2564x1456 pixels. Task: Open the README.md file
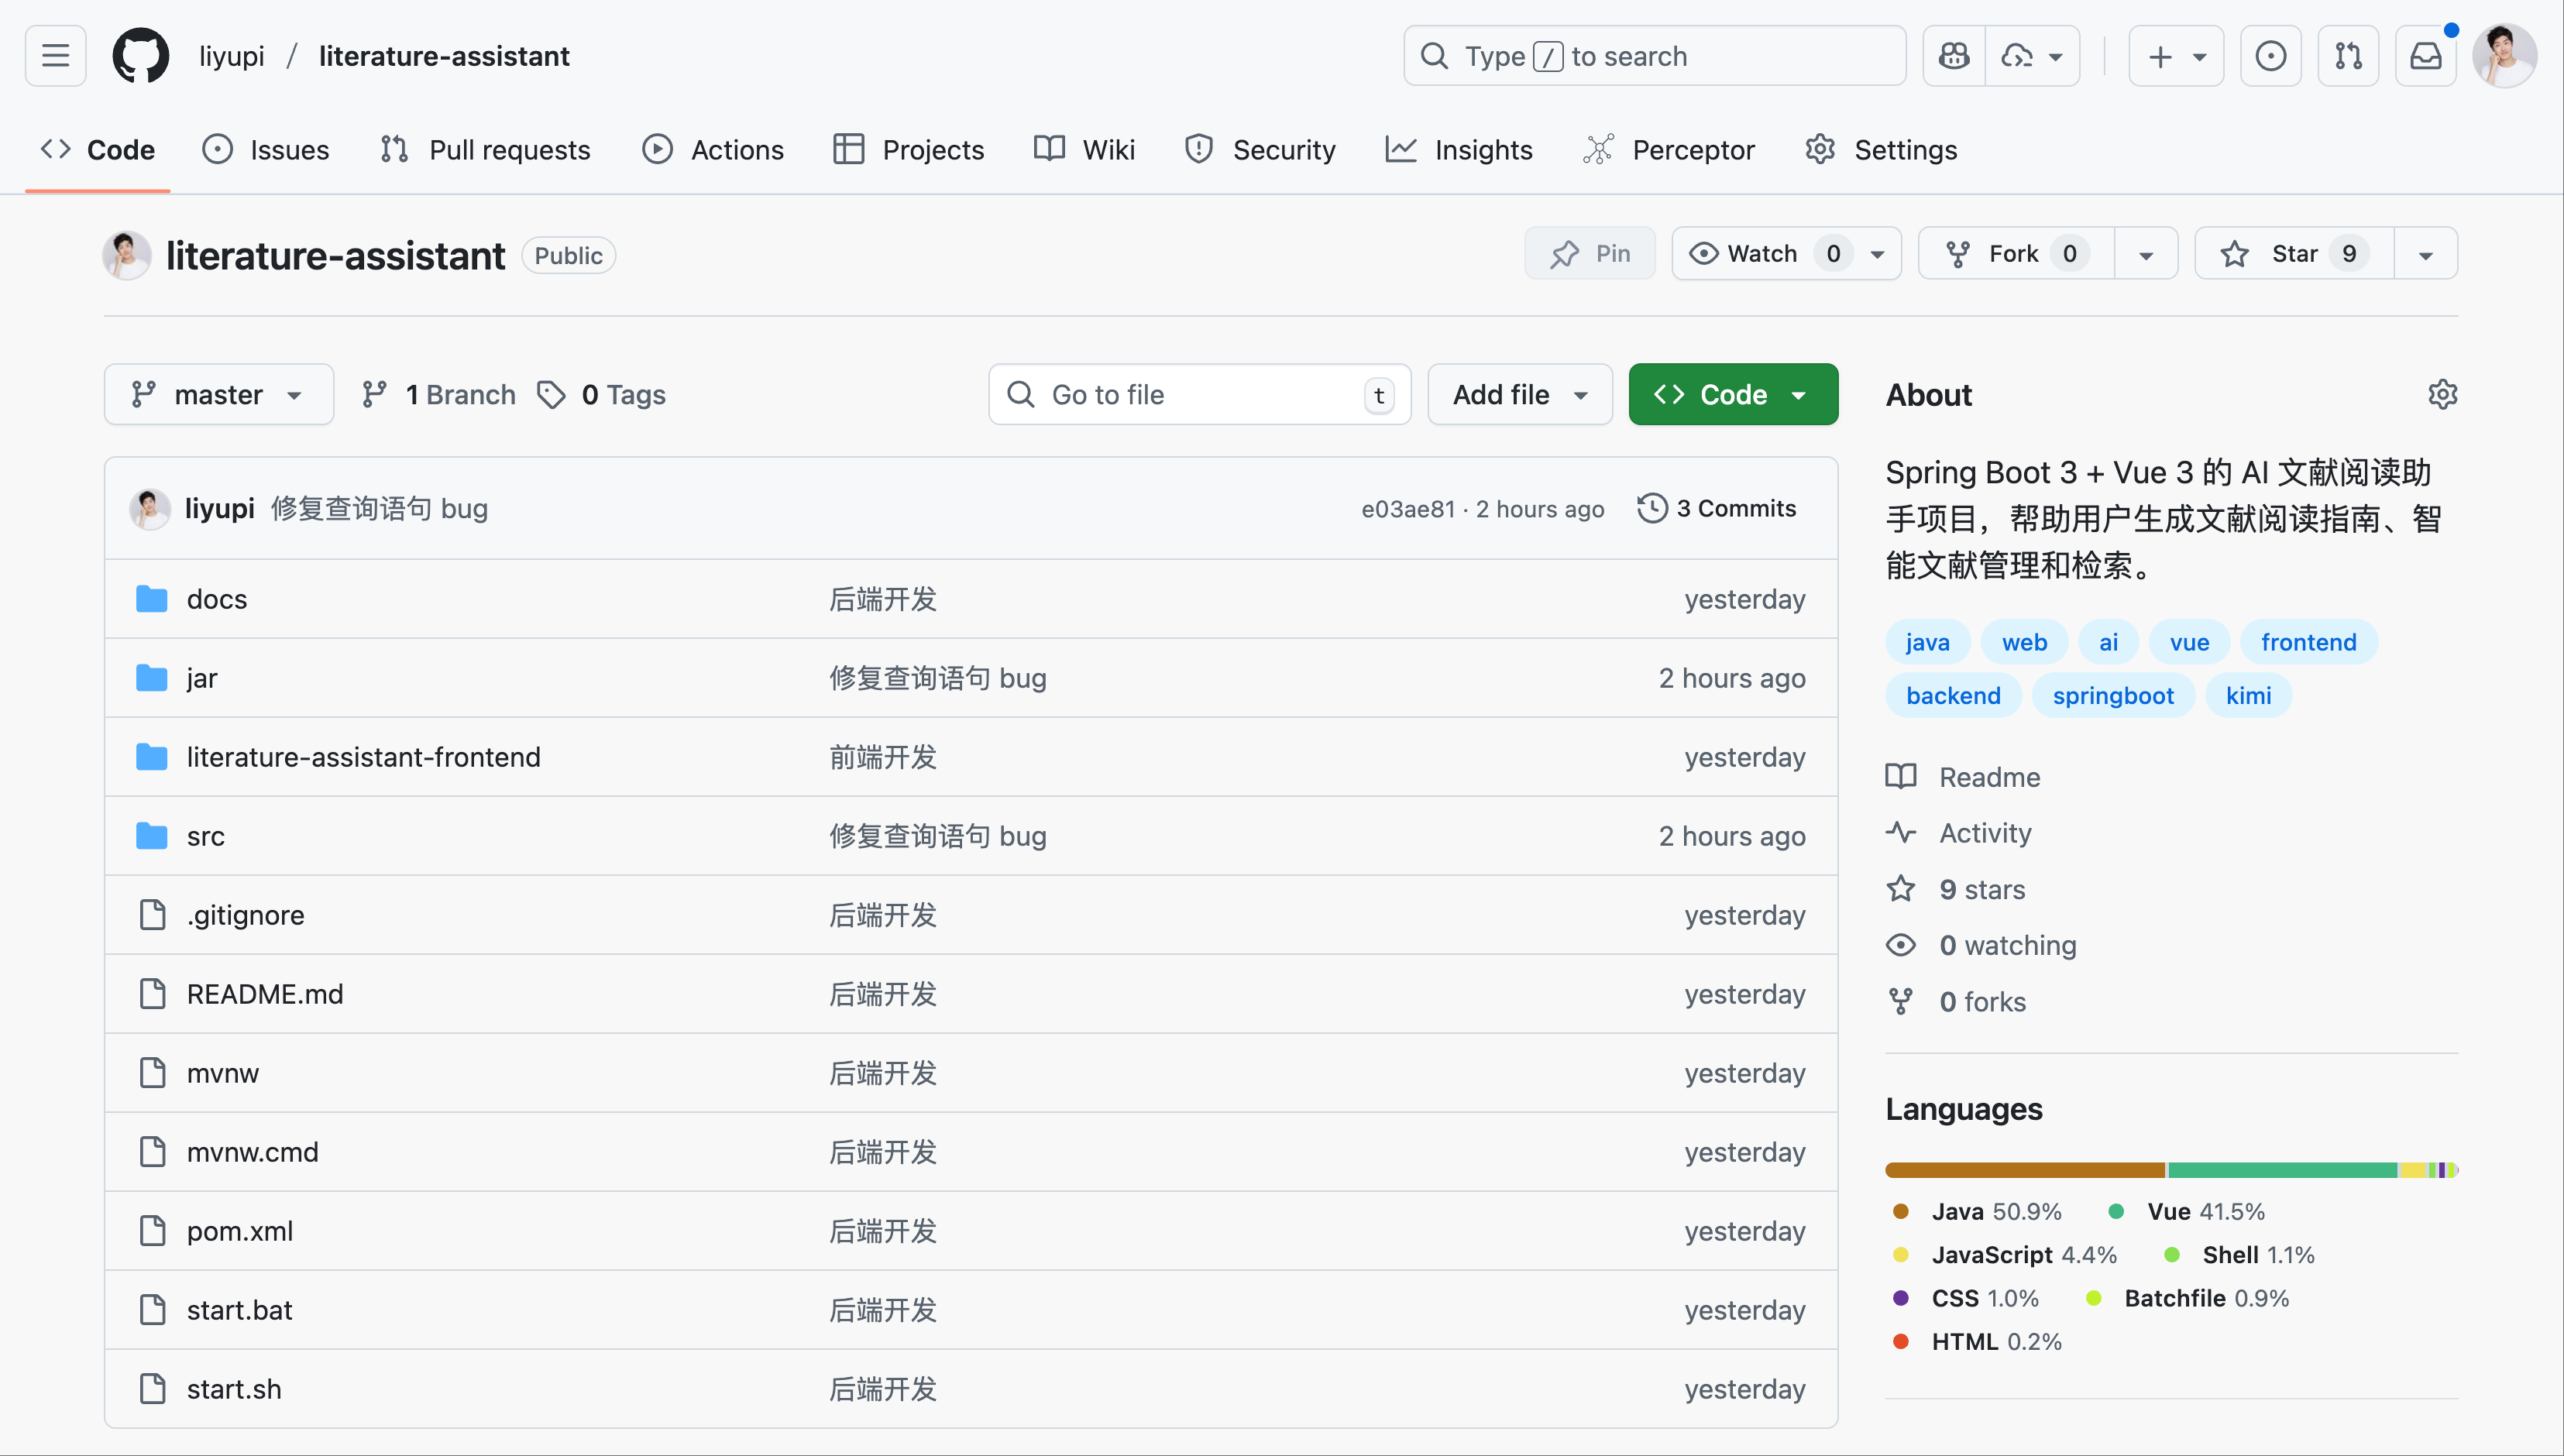tap(264, 994)
